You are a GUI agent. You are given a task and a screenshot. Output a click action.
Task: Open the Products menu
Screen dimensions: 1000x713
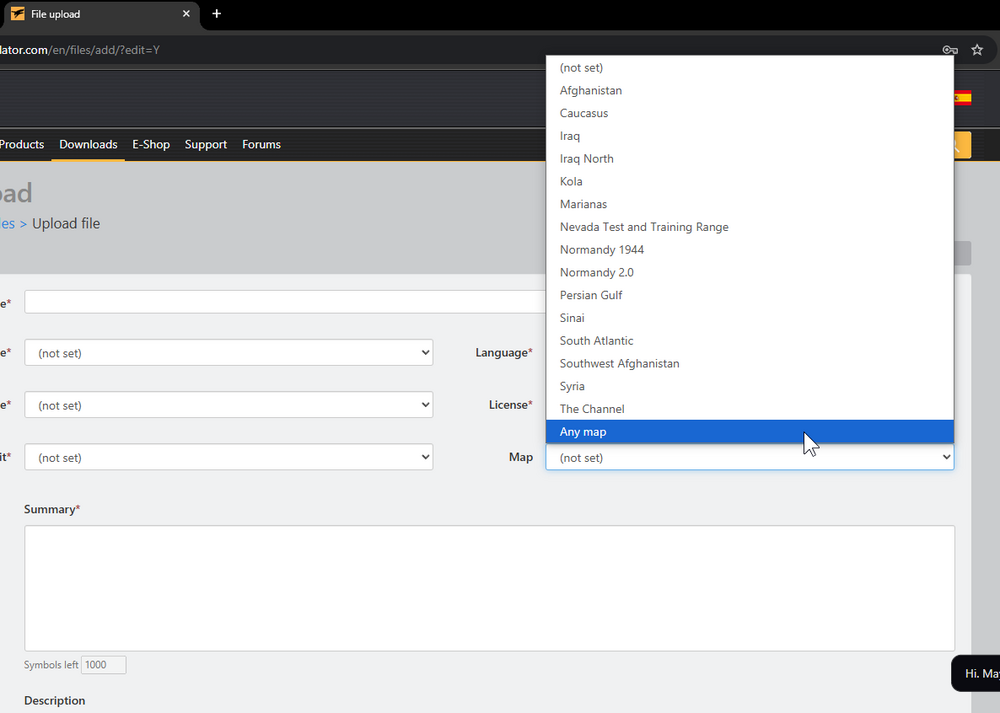pos(22,144)
